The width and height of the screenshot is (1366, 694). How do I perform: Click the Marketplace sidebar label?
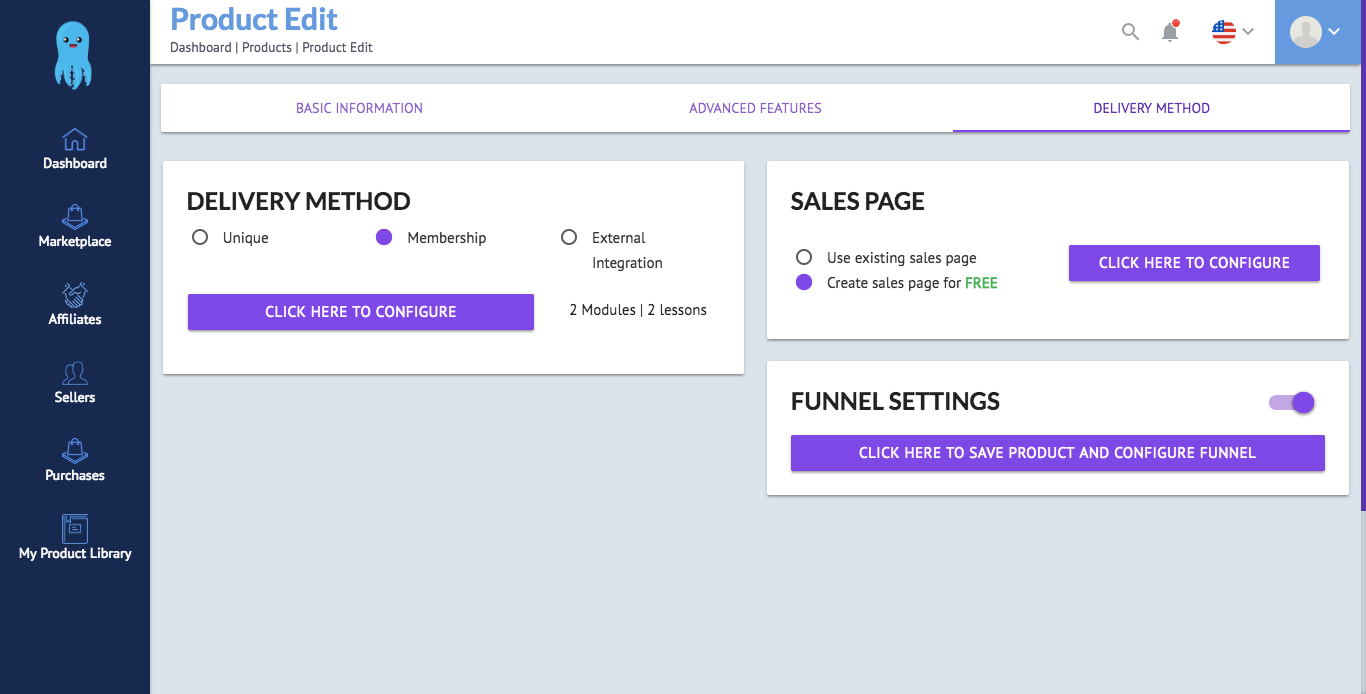(75, 241)
